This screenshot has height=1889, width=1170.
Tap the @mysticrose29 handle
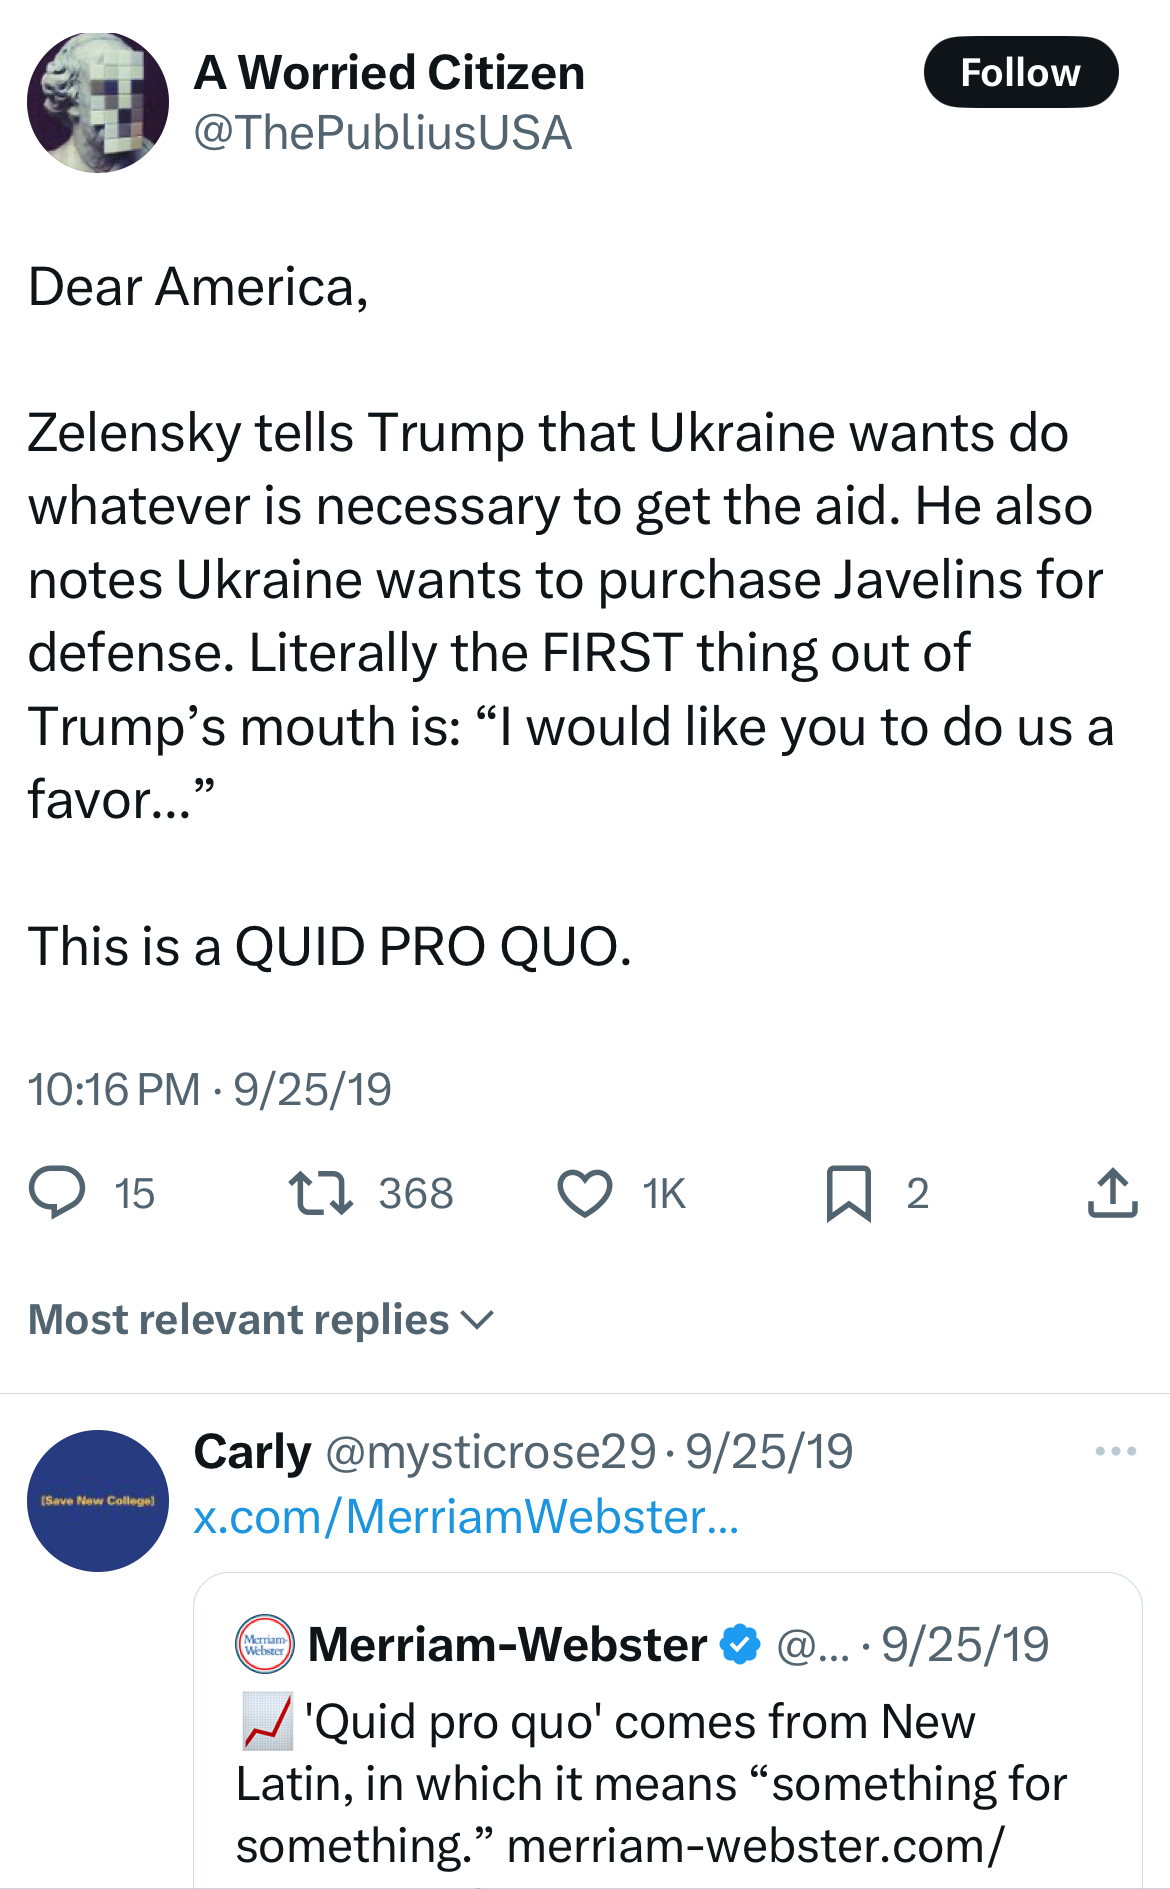[490, 1452]
